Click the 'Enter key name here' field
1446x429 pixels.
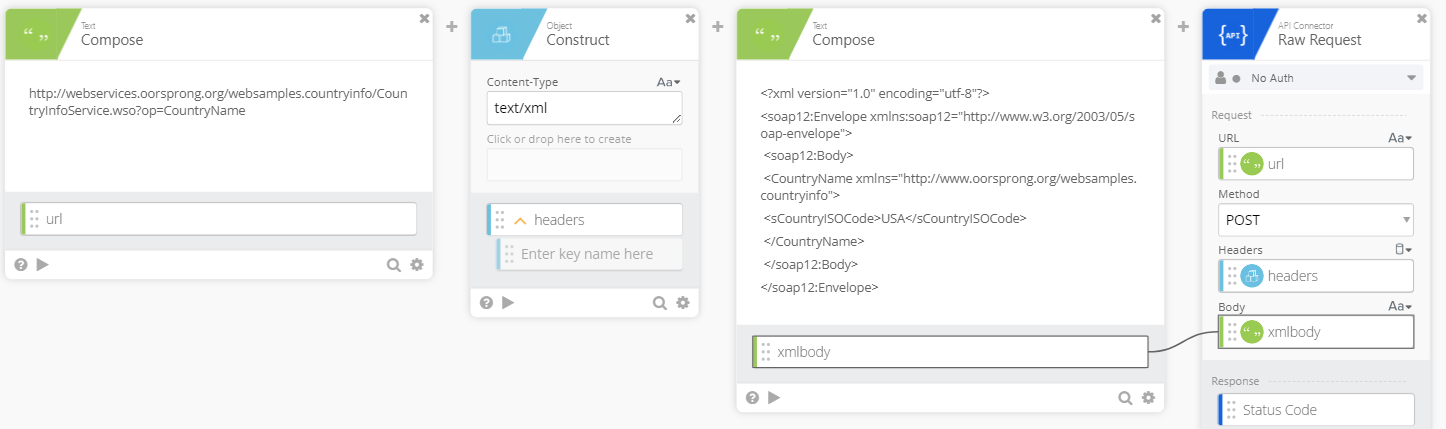[x=589, y=254]
